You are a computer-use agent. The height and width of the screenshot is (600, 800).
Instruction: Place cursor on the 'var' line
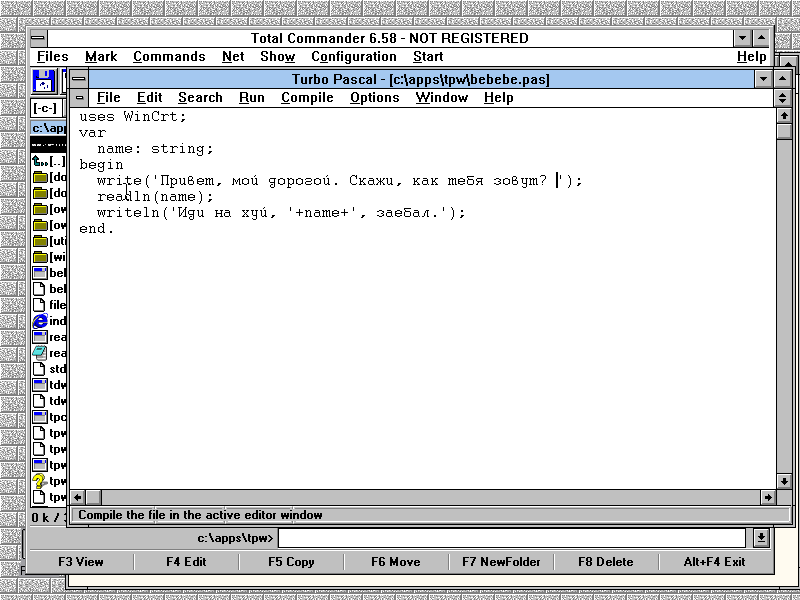tap(92, 133)
